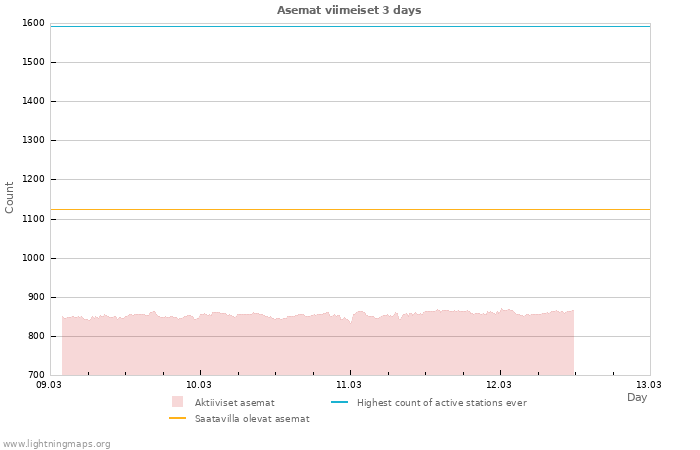Click 'Highest count of active stations ever' legend text
The height and width of the screenshot is (450, 700).
click(x=441, y=403)
